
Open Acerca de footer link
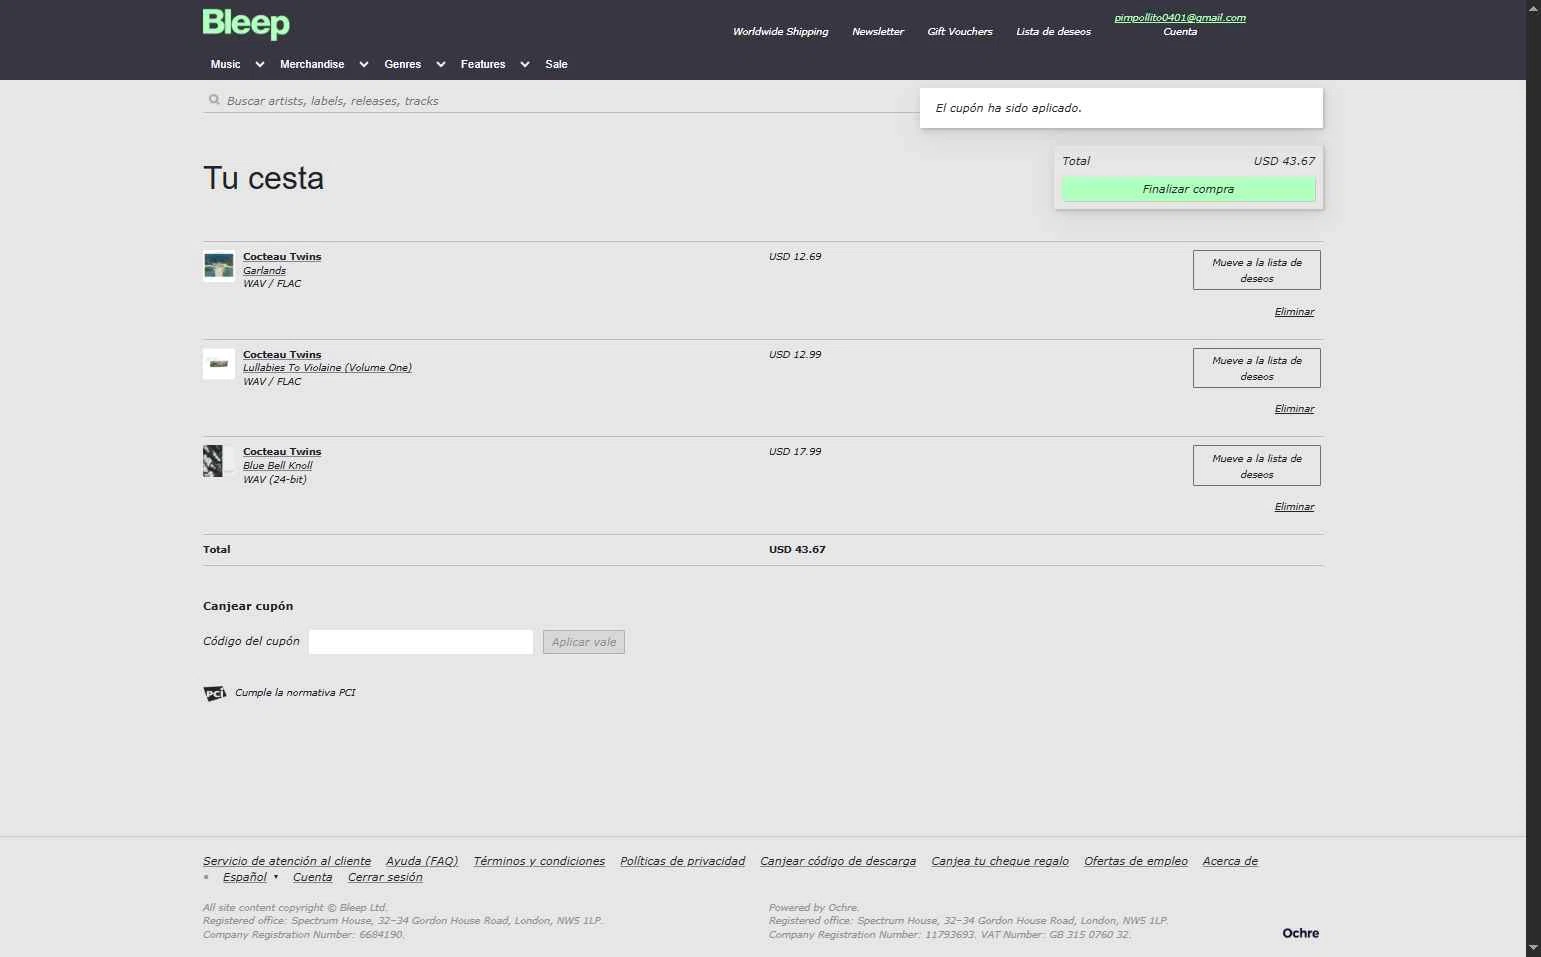pos(1230,861)
